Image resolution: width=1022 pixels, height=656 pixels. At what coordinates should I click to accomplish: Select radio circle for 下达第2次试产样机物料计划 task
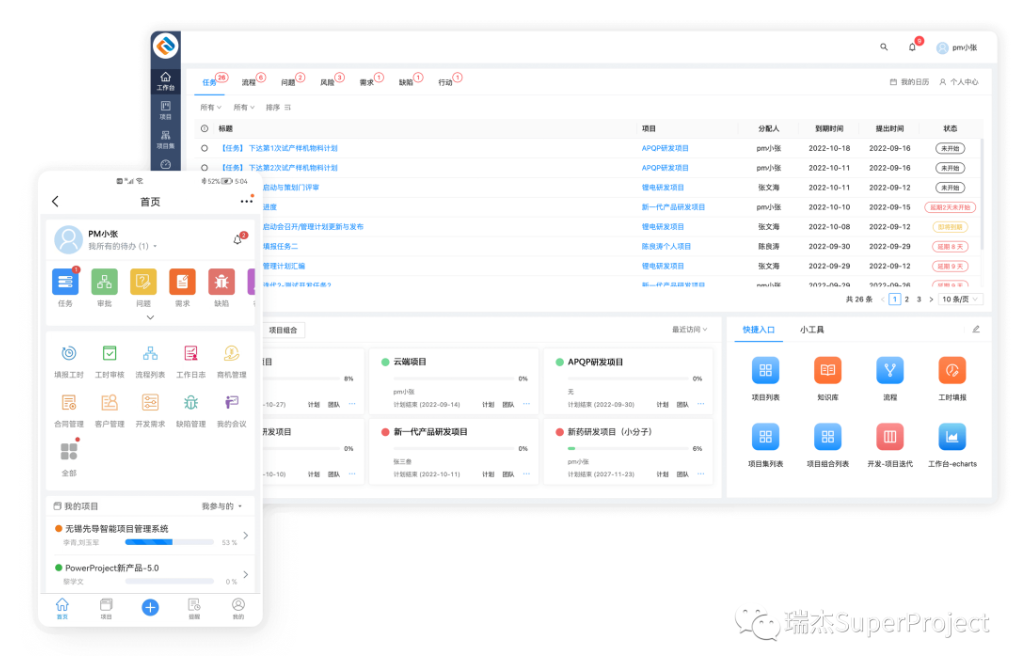coord(205,168)
